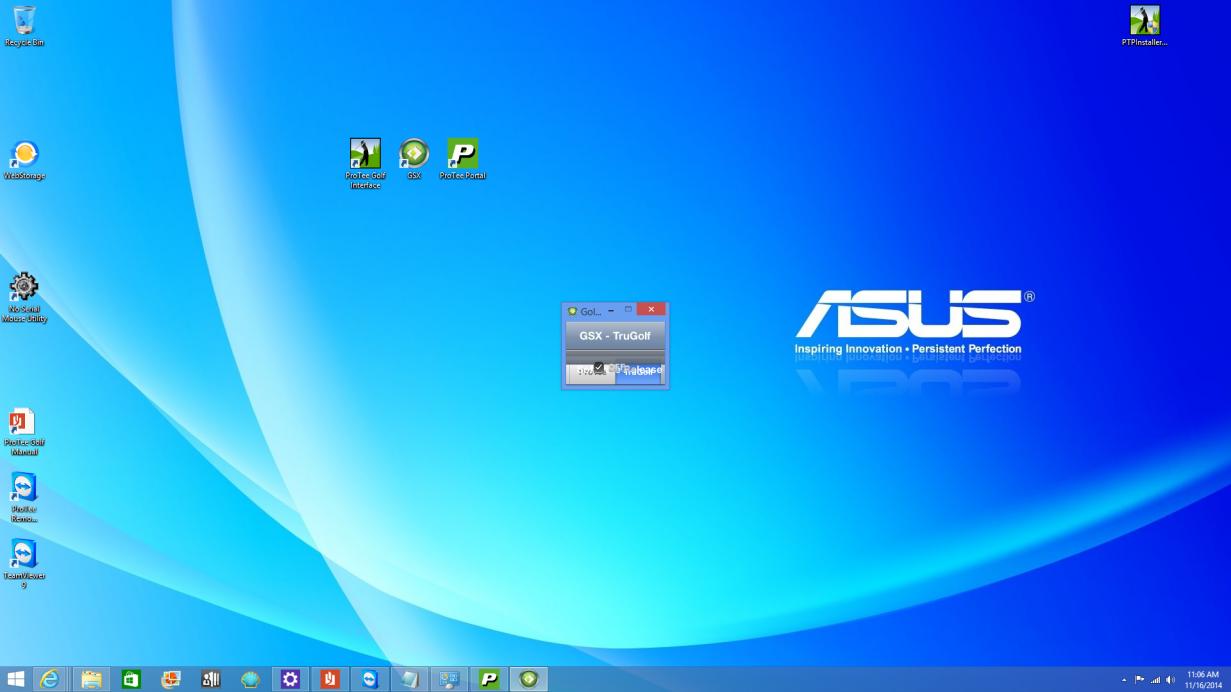
Task: Open the Windows Start button
Action: click(18, 679)
